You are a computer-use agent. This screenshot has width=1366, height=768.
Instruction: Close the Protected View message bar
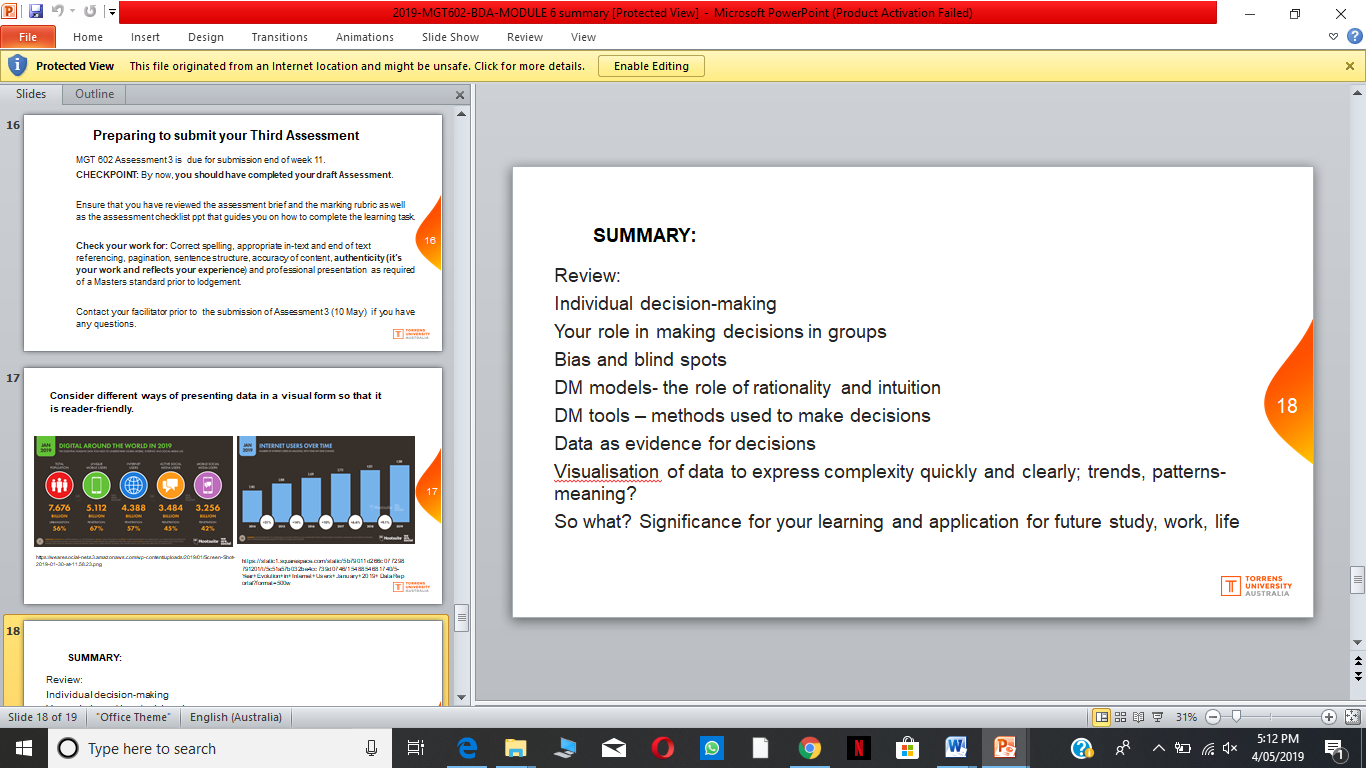point(1350,66)
